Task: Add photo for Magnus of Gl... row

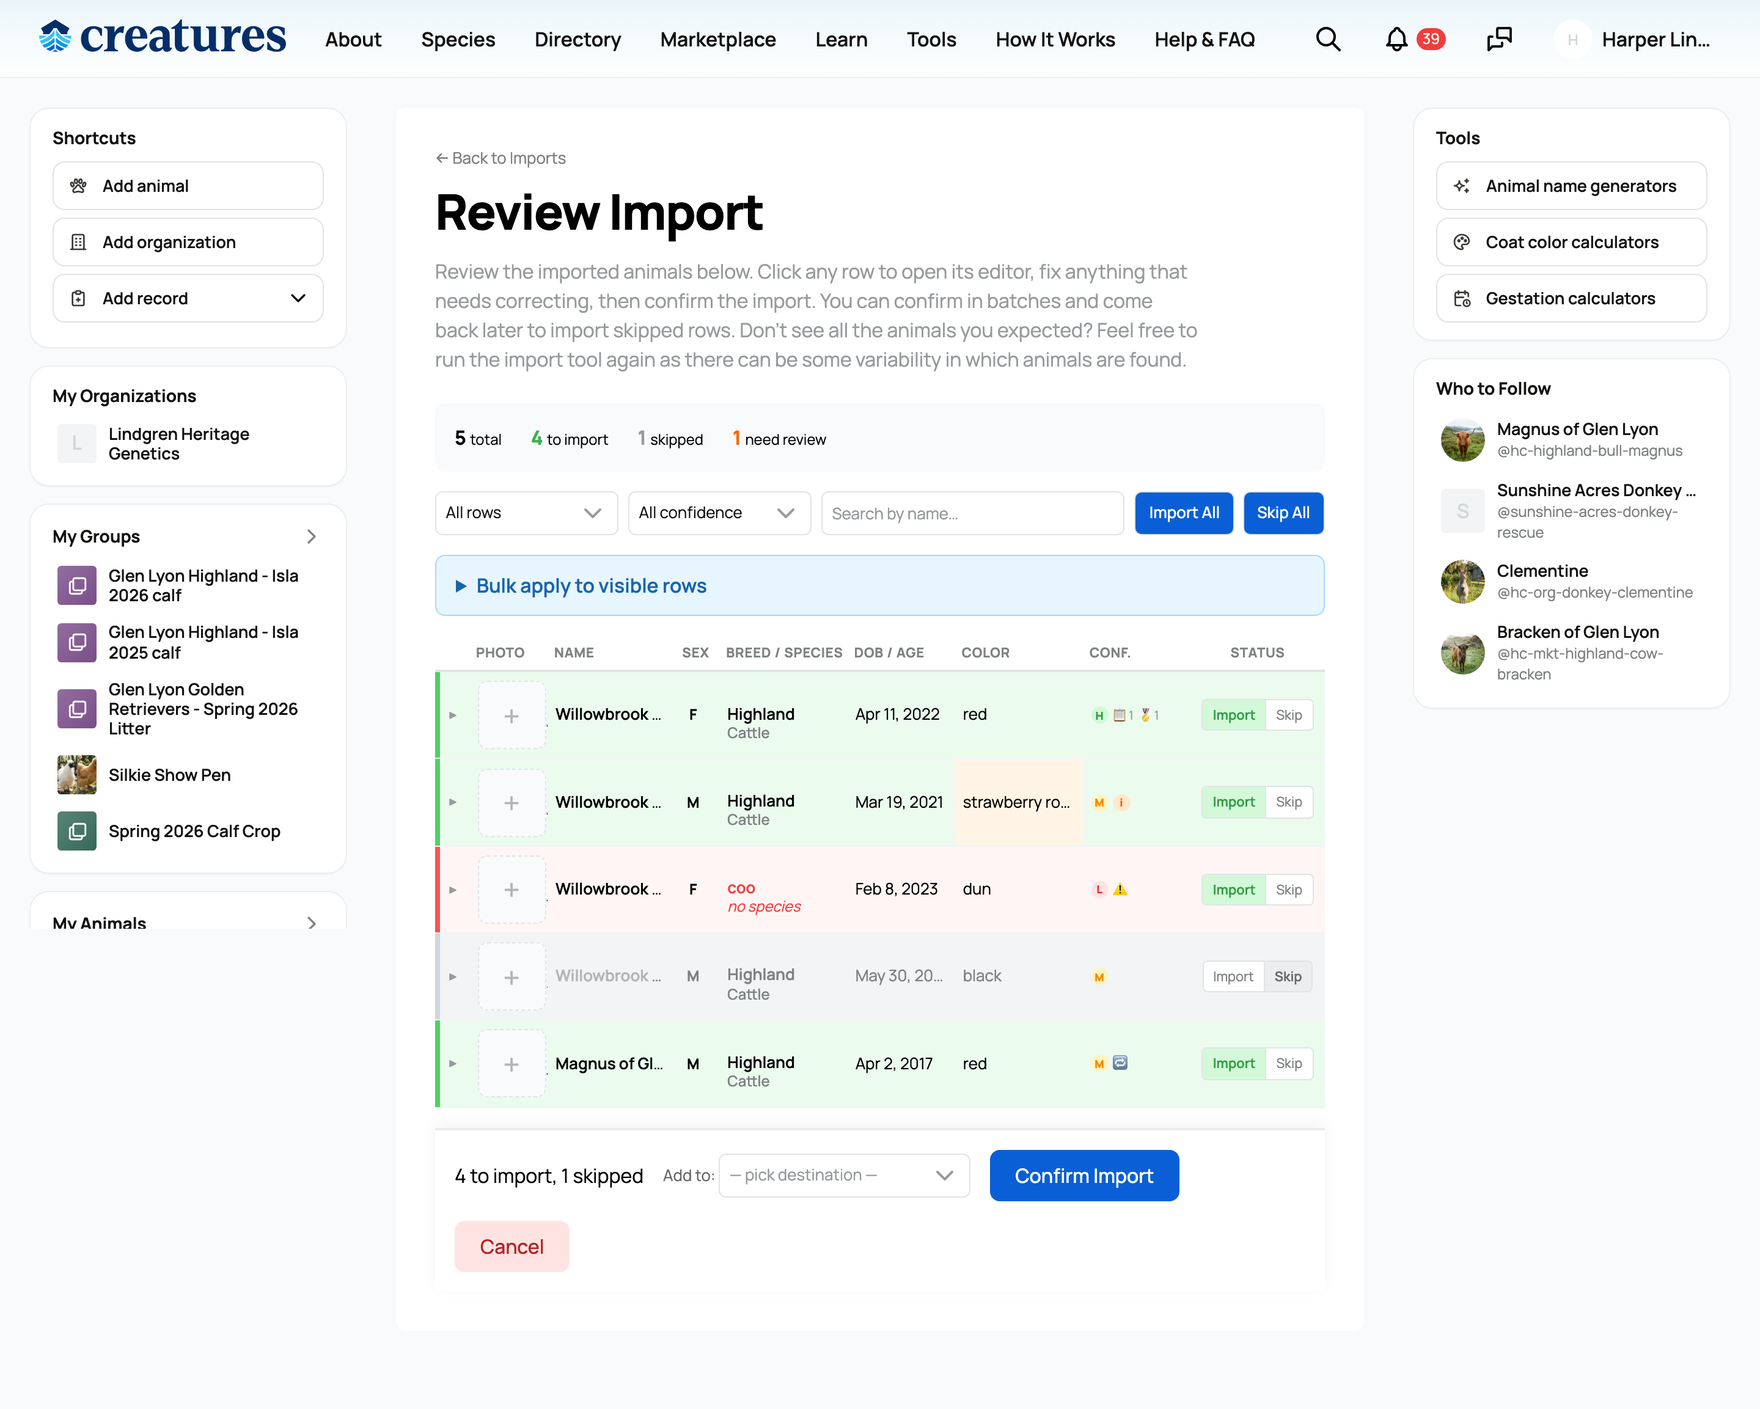Action: 511,1064
